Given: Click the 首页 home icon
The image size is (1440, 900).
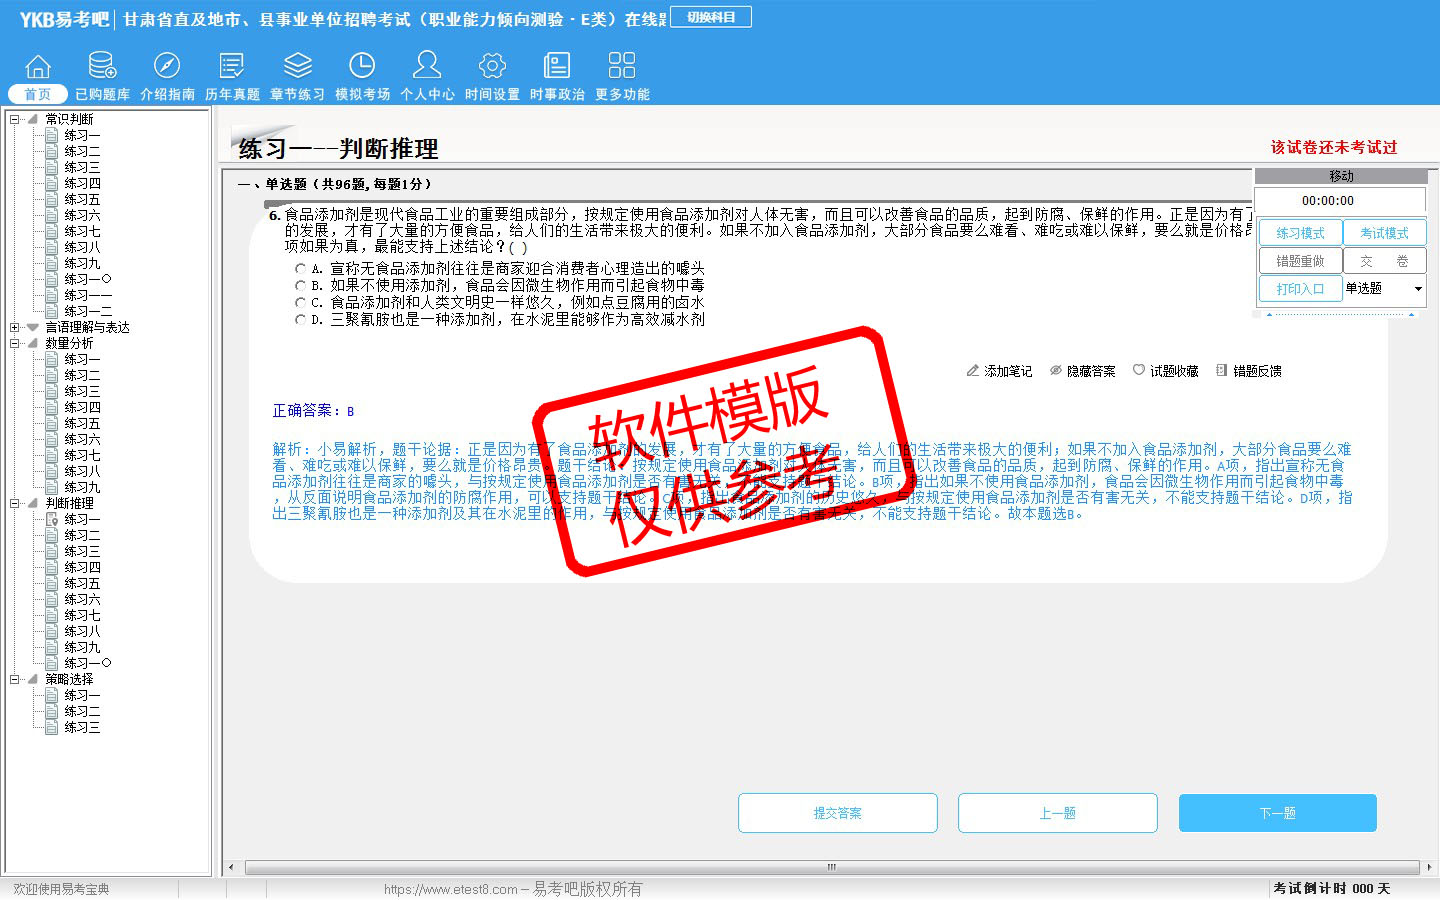Looking at the screenshot, I should click(x=37, y=67).
